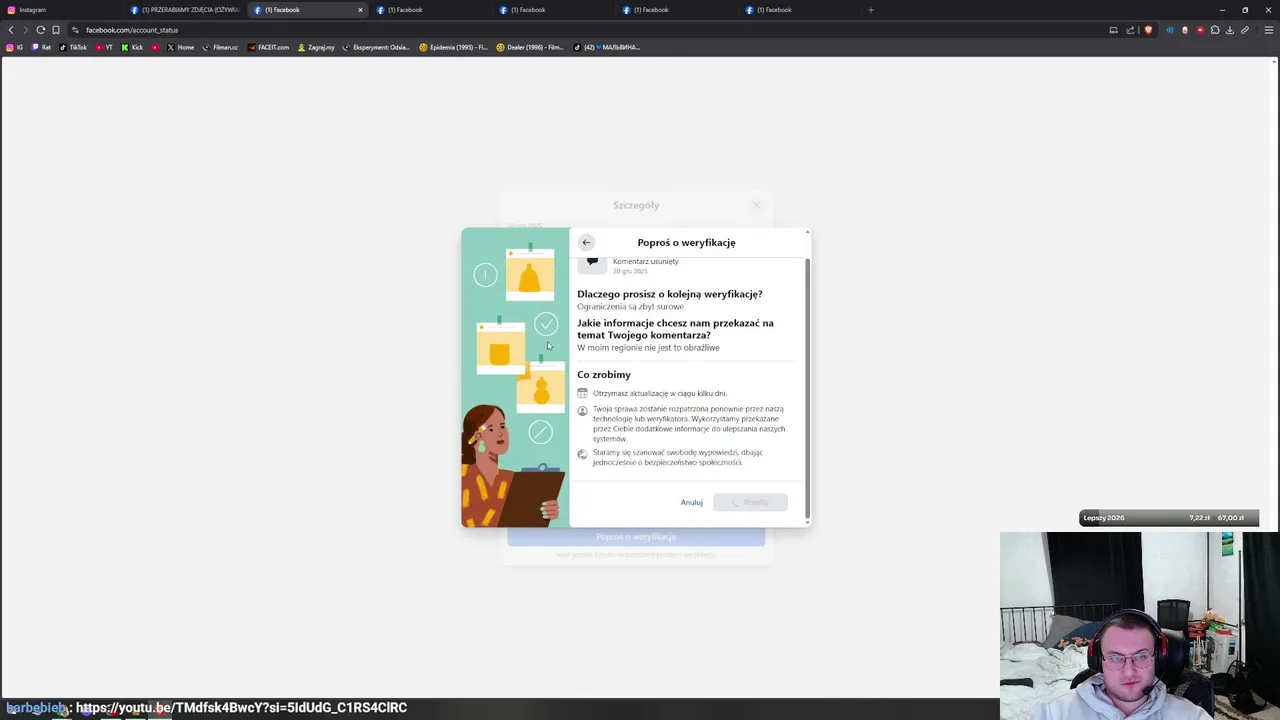The height and width of the screenshot is (720, 1280).
Task: Open the '(42) МАЛЬВИНА' TikTok bookmark
Action: (607, 47)
